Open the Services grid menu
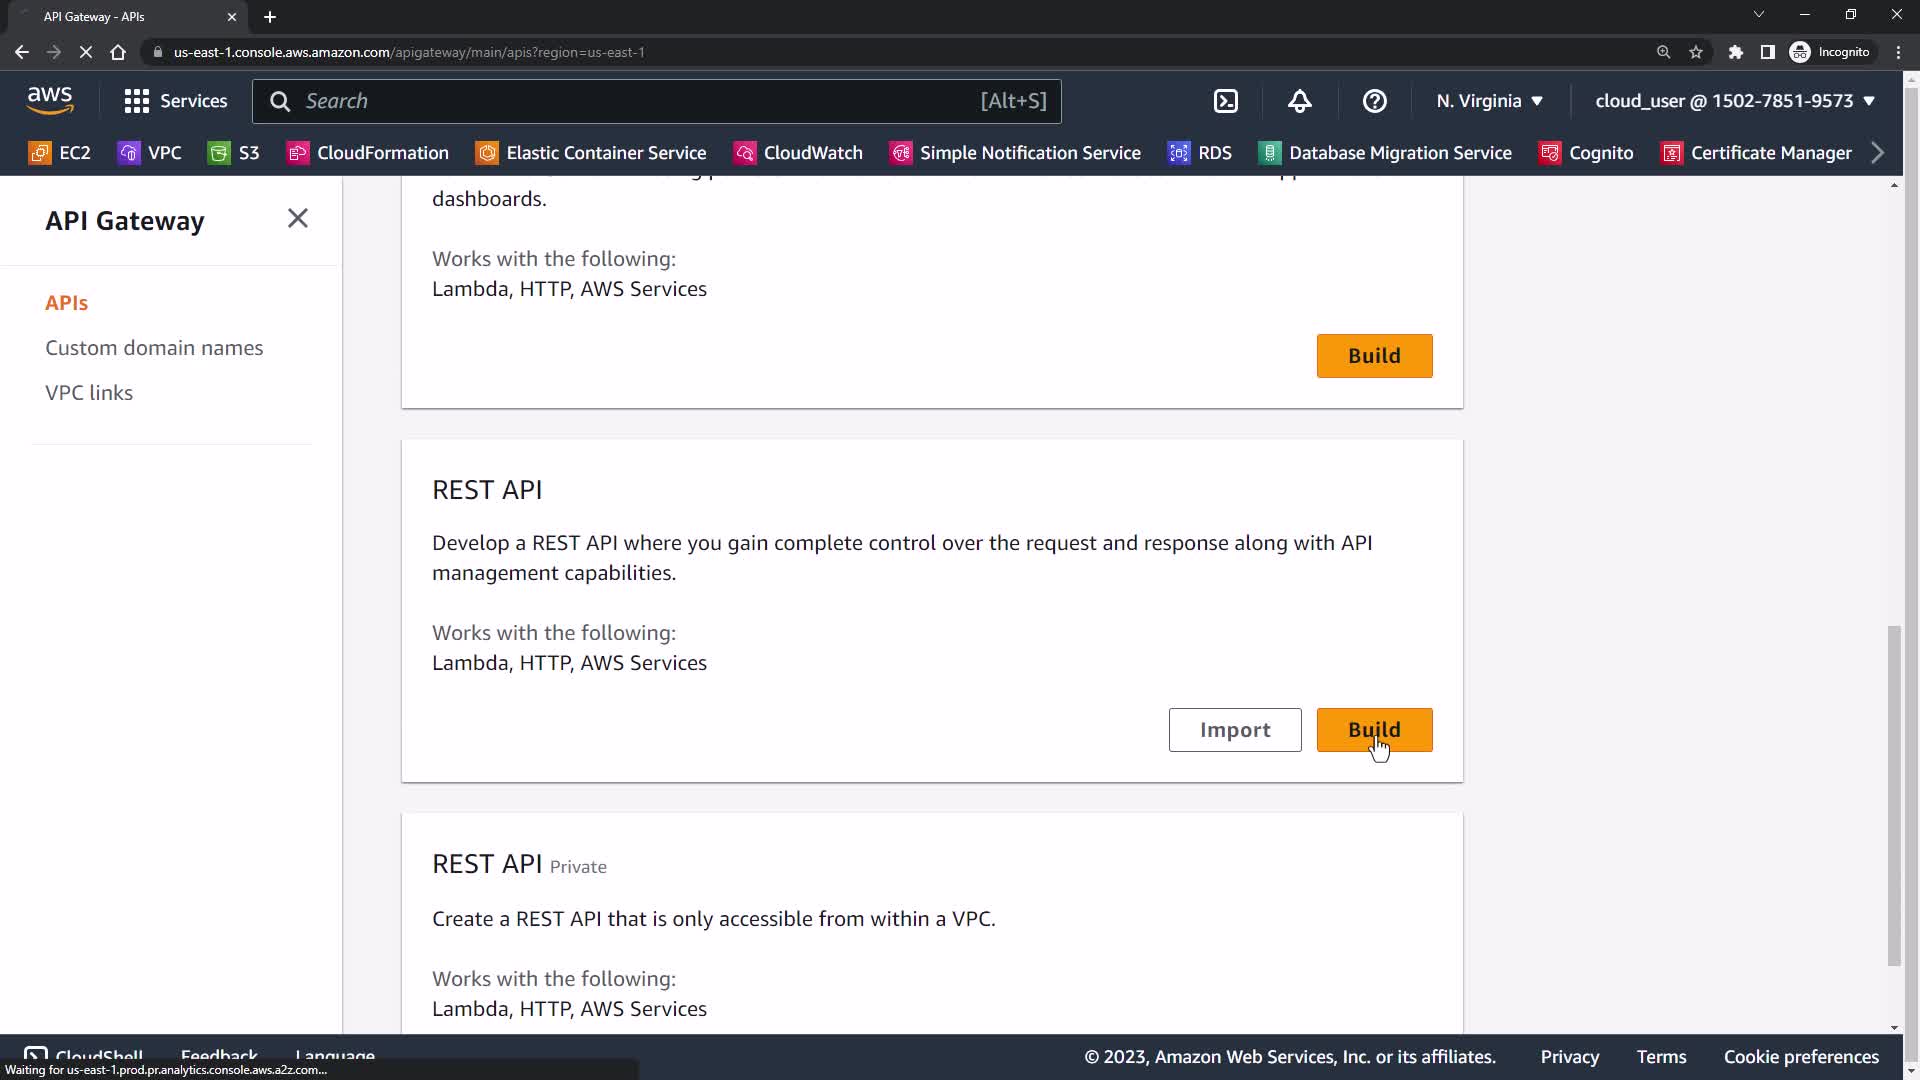 [175, 101]
